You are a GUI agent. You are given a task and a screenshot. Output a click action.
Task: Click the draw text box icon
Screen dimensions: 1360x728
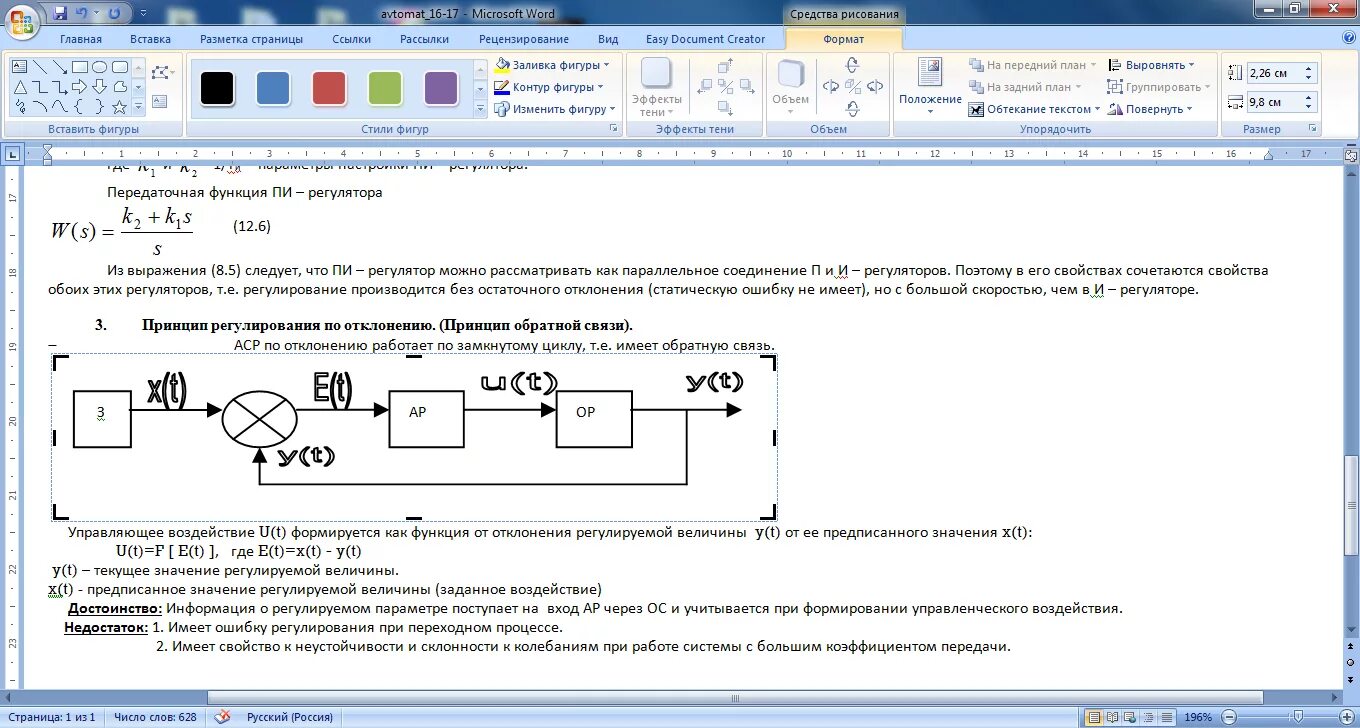pyautogui.click(x=160, y=102)
